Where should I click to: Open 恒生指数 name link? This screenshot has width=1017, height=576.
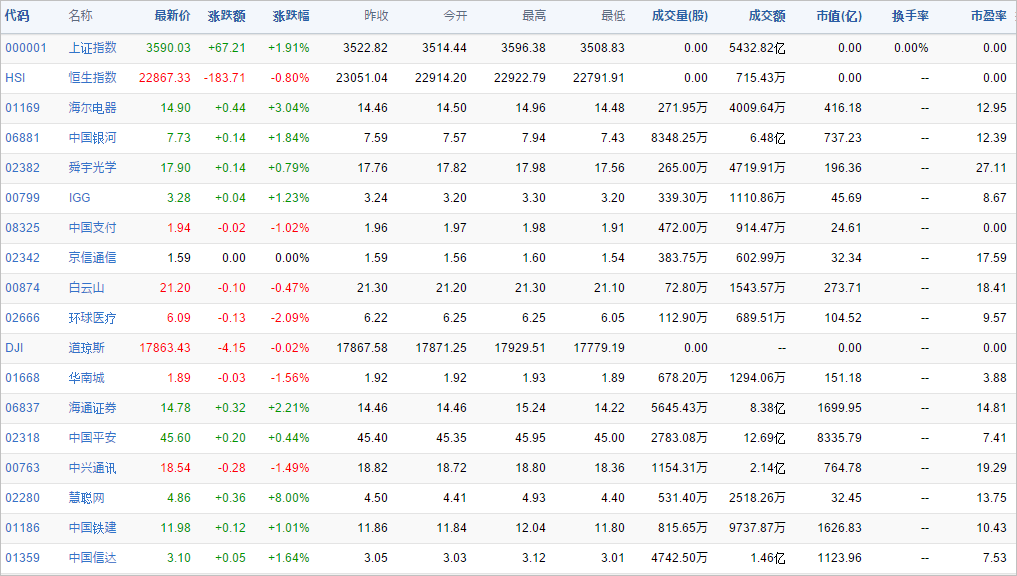(93, 77)
